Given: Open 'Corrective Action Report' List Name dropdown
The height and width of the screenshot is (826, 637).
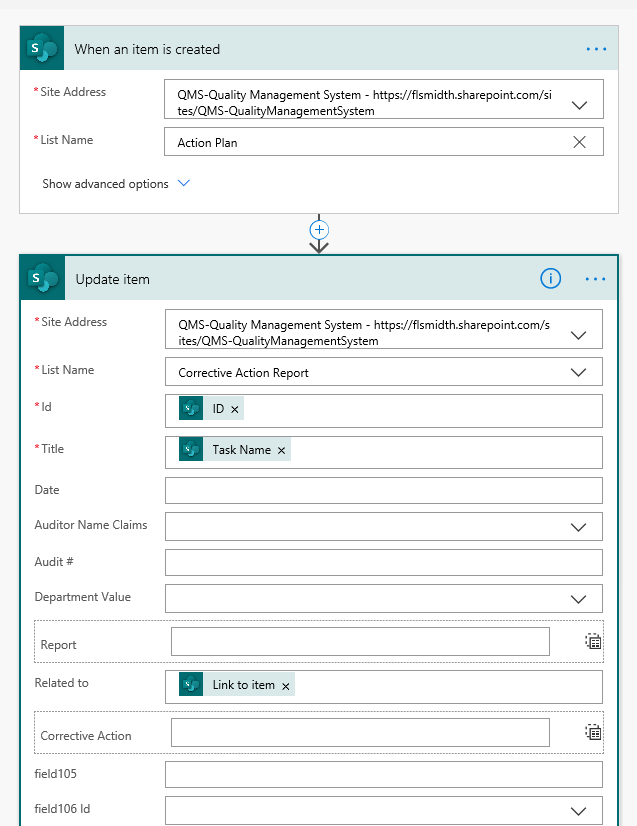Looking at the screenshot, I should pos(579,372).
